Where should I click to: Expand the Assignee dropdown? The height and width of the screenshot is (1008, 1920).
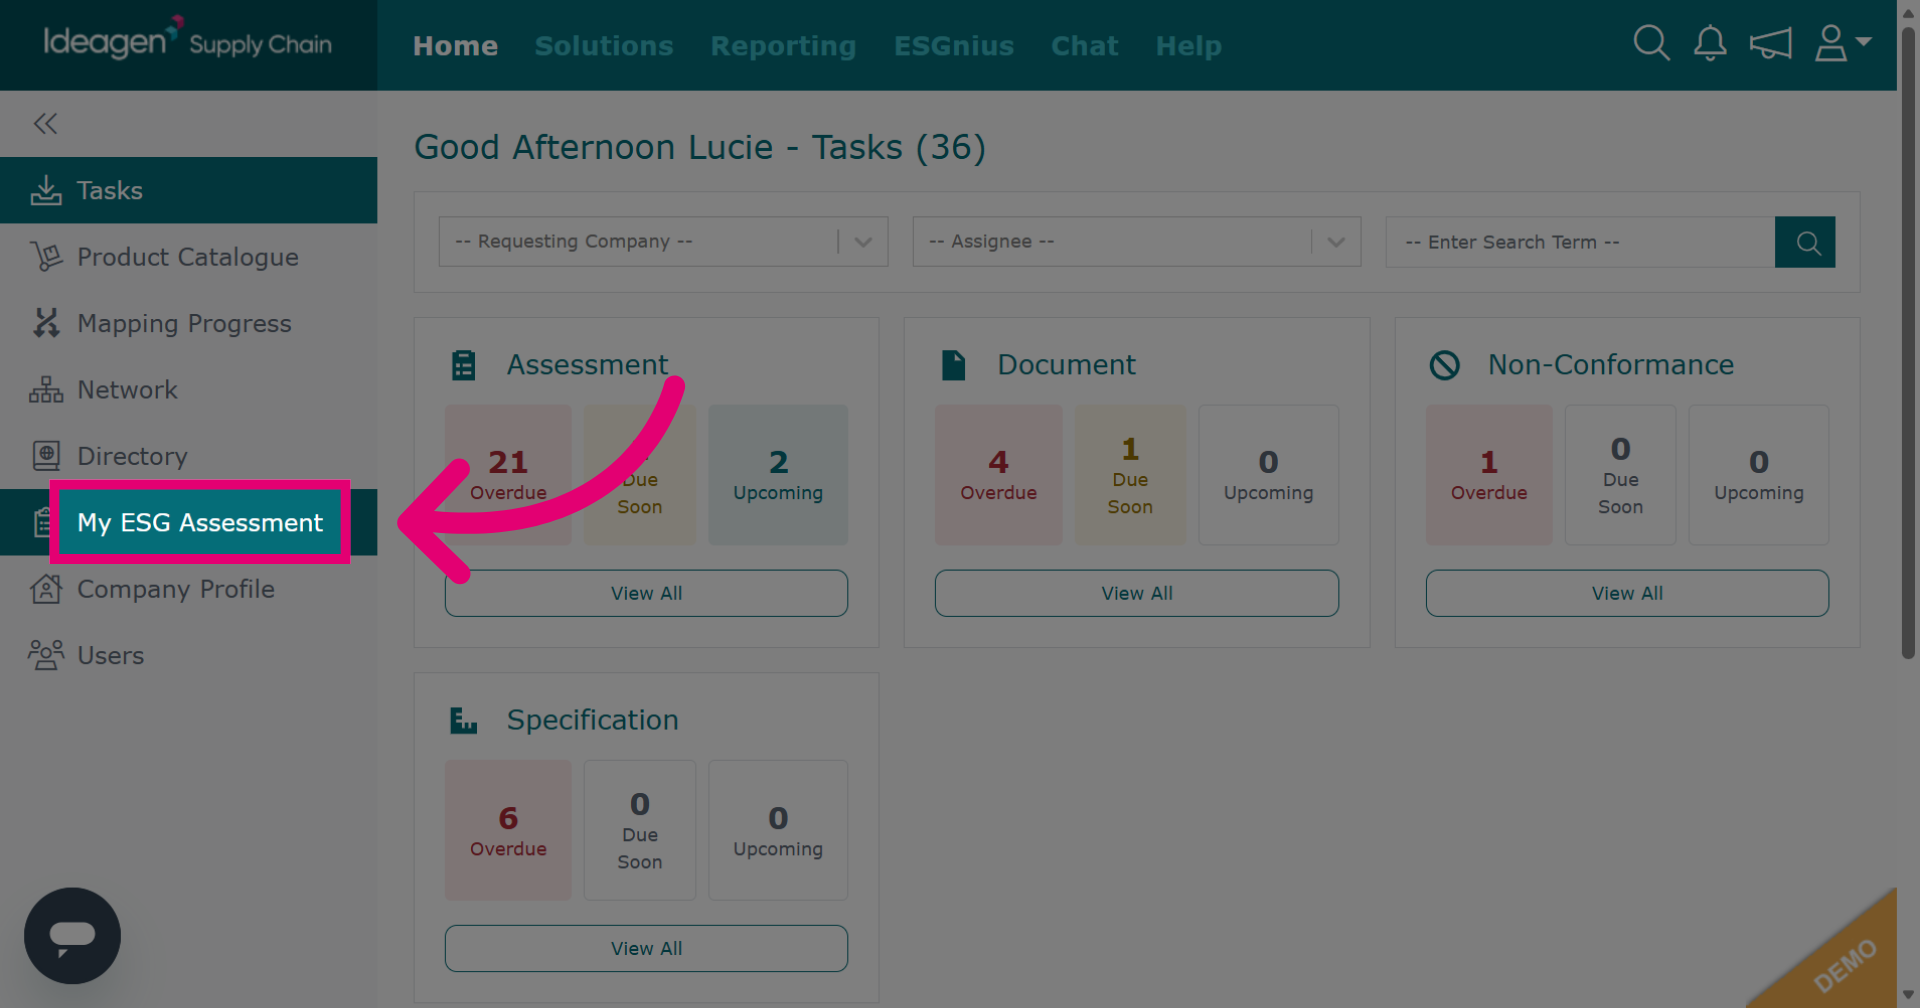[1136, 242]
